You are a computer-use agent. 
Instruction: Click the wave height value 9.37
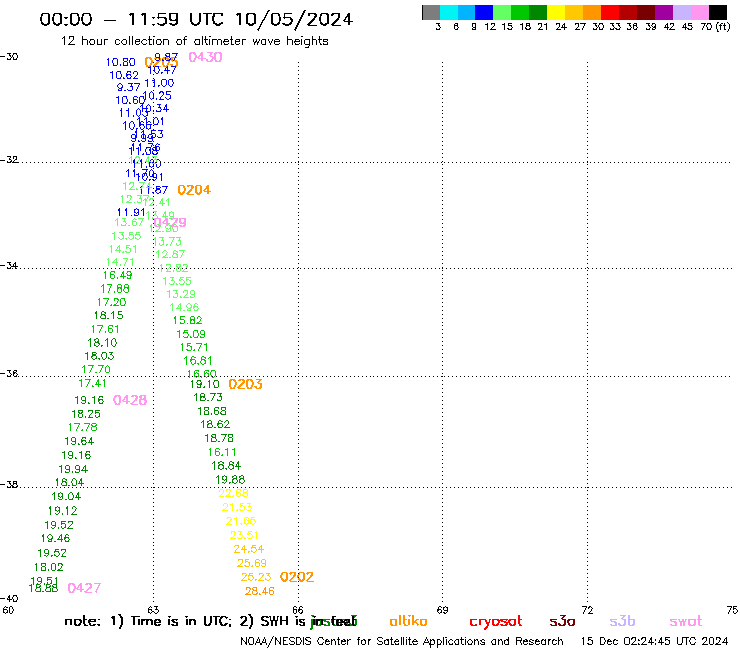click(x=128, y=88)
